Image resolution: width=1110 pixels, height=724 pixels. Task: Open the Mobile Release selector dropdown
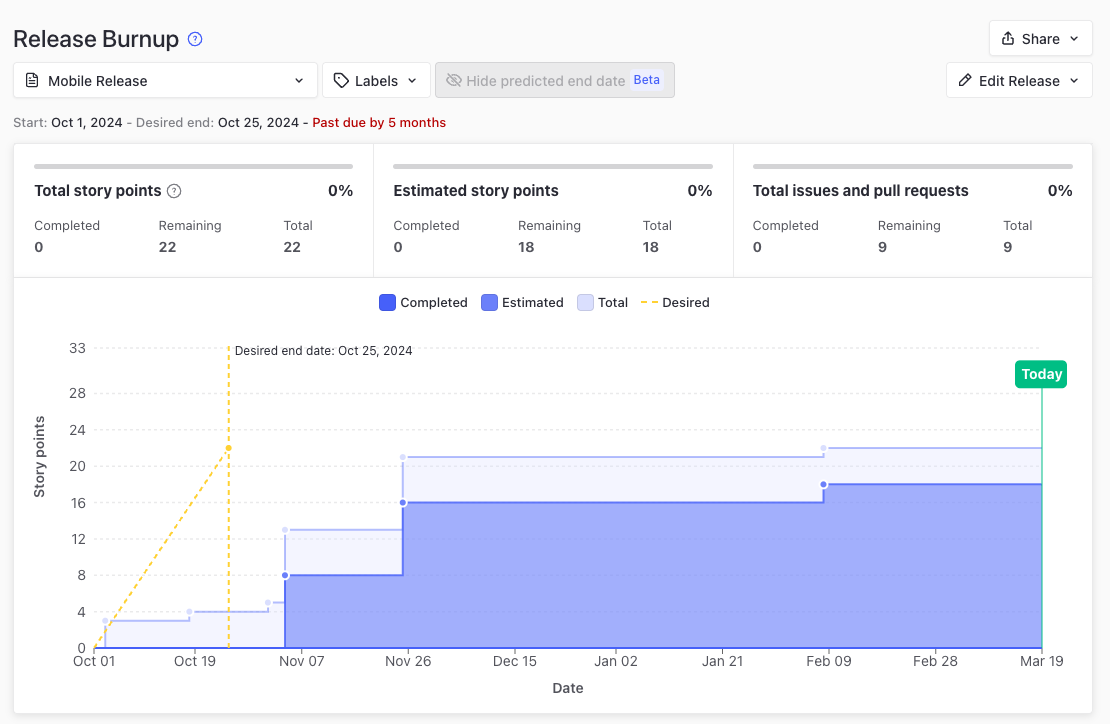click(x=165, y=81)
